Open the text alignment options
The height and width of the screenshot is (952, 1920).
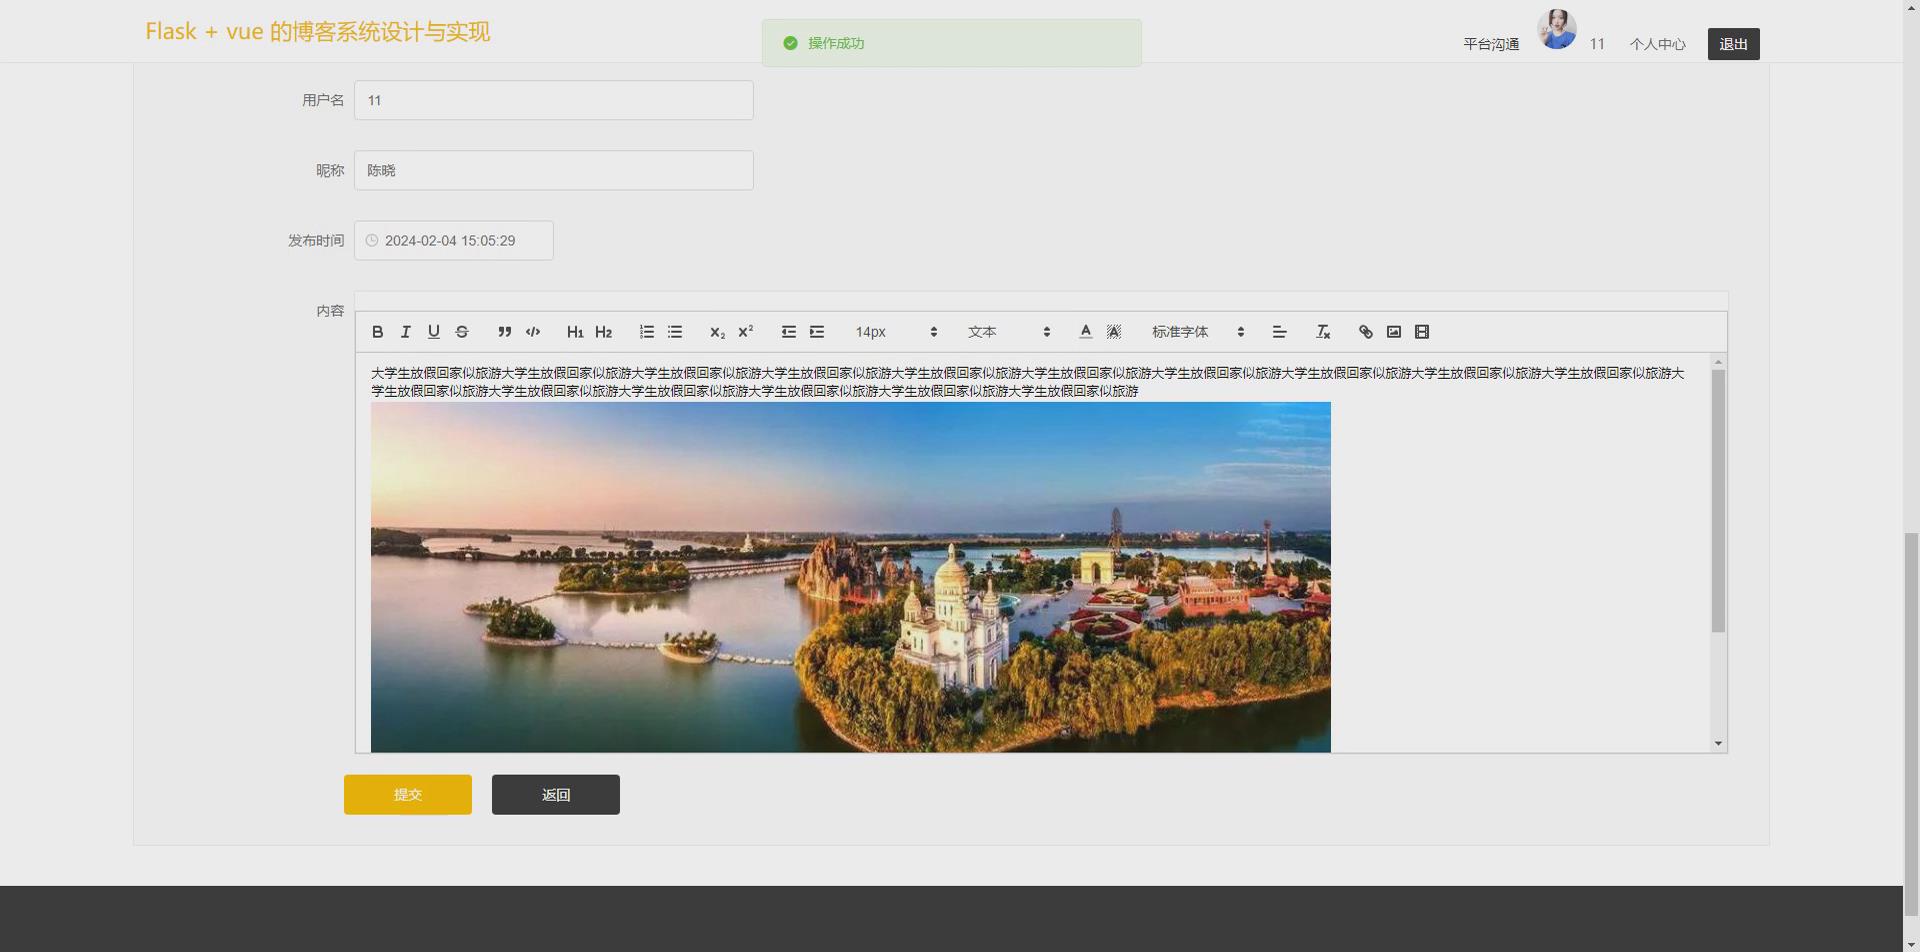click(x=1279, y=332)
